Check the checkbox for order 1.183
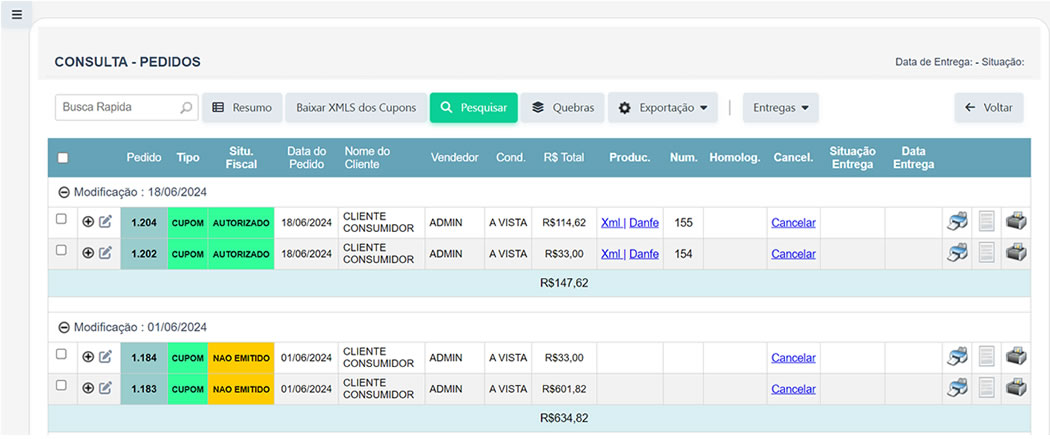The width and height of the screenshot is (1050, 439). click(x=61, y=386)
